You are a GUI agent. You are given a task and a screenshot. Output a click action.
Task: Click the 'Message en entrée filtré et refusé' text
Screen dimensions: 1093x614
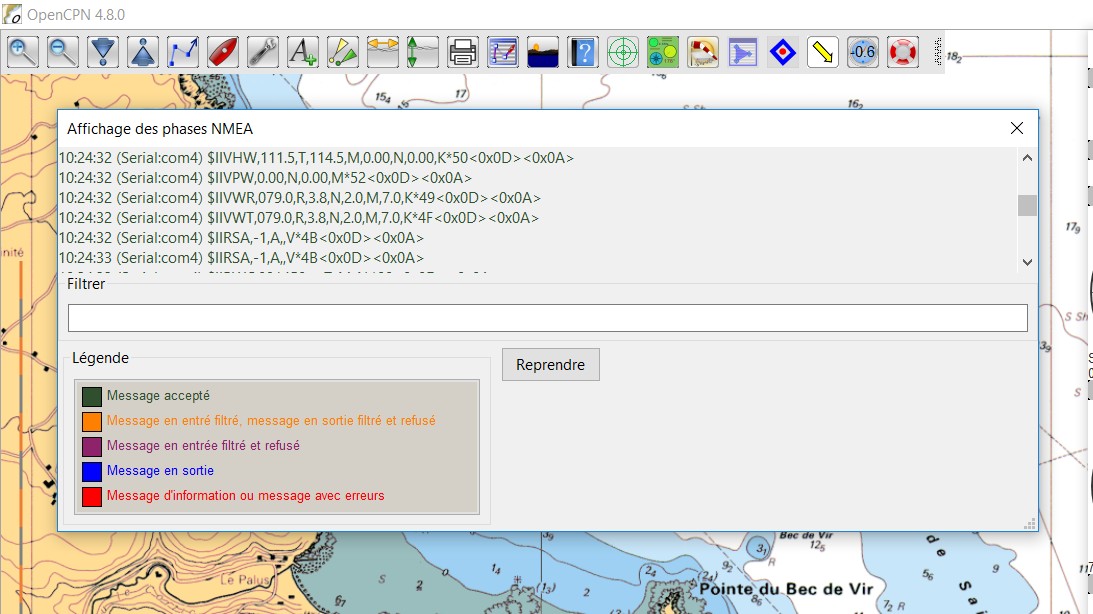point(204,446)
